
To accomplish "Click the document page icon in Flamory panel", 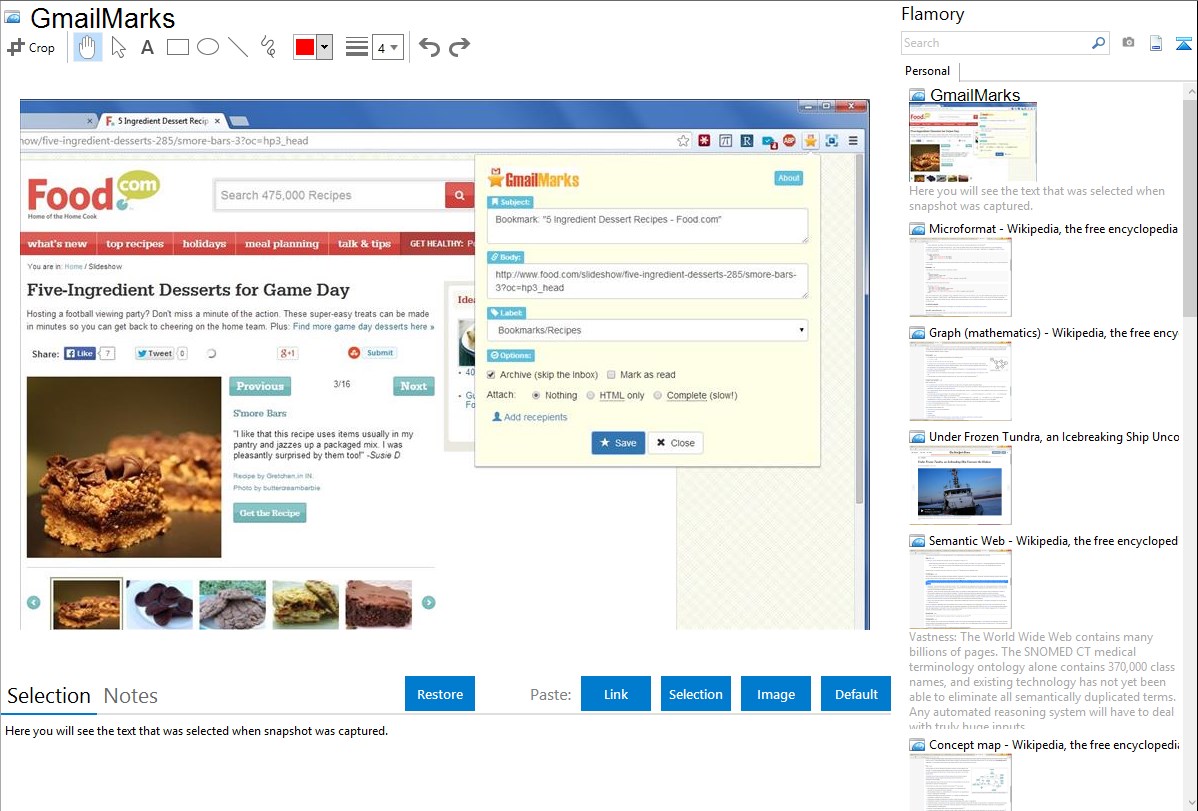I will pyautogui.click(x=1156, y=43).
